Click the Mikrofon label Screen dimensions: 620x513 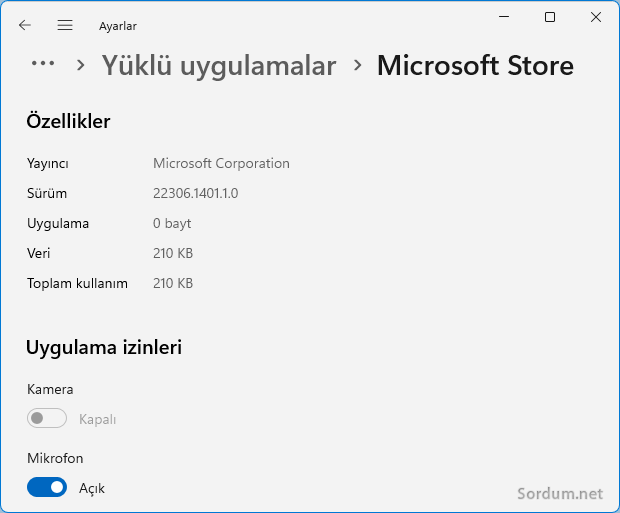pos(55,458)
